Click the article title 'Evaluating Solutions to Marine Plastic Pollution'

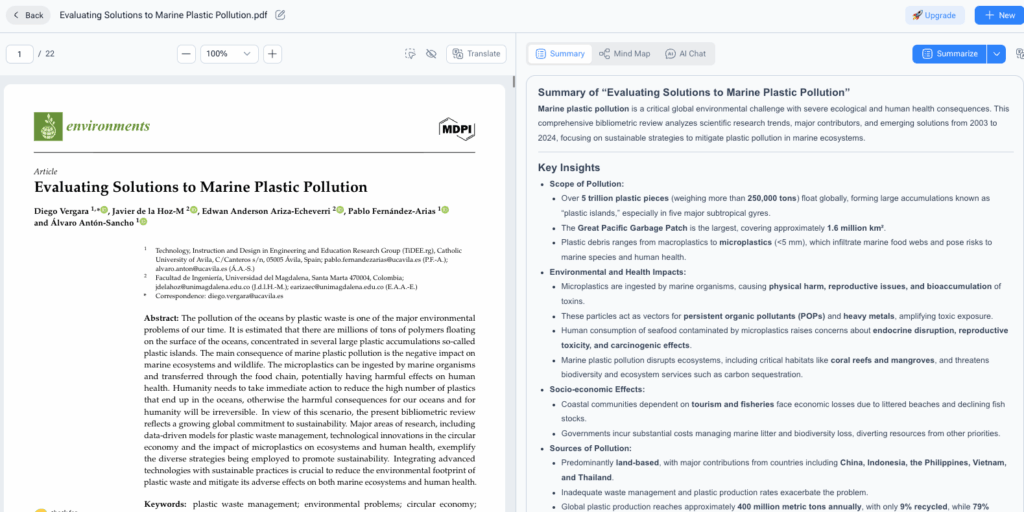coord(200,187)
